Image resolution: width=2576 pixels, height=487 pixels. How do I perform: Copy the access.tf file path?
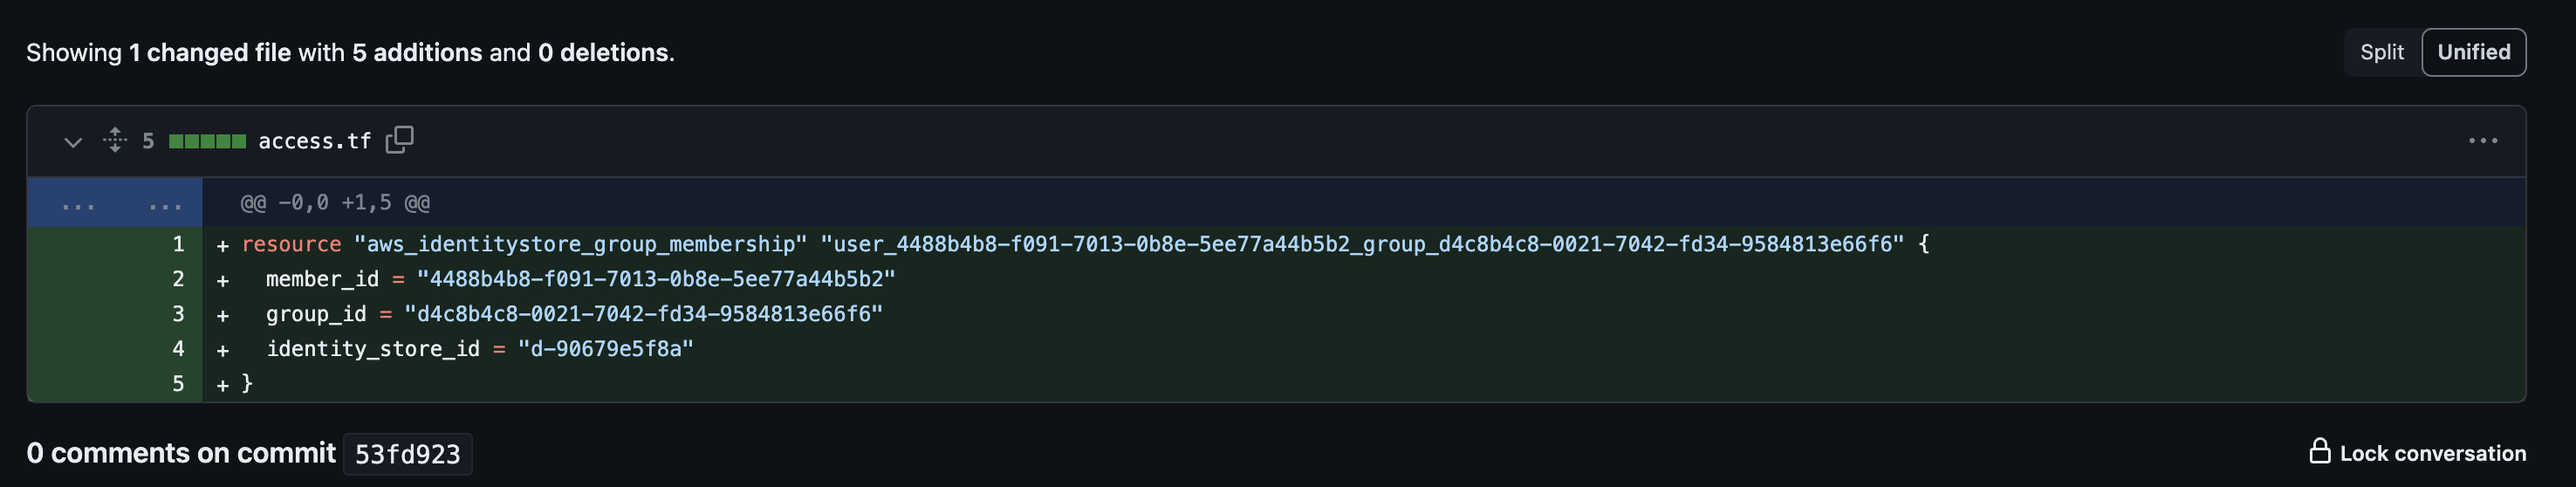click(400, 140)
